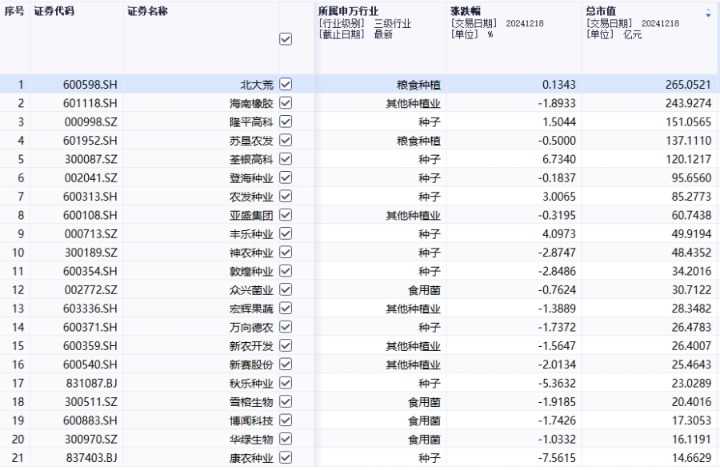Click the 序号 column header
The height and width of the screenshot is (470, 720).
pos(14,9)
